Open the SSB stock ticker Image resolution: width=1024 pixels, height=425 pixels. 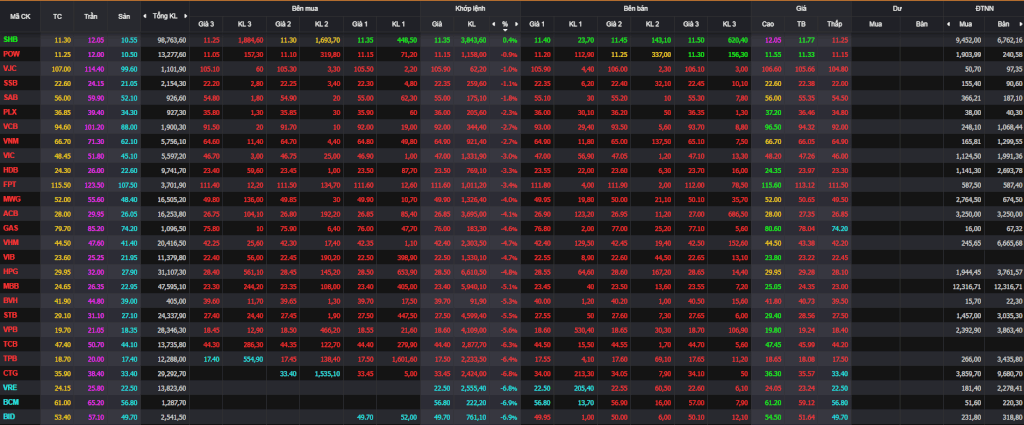coord(10,83)
